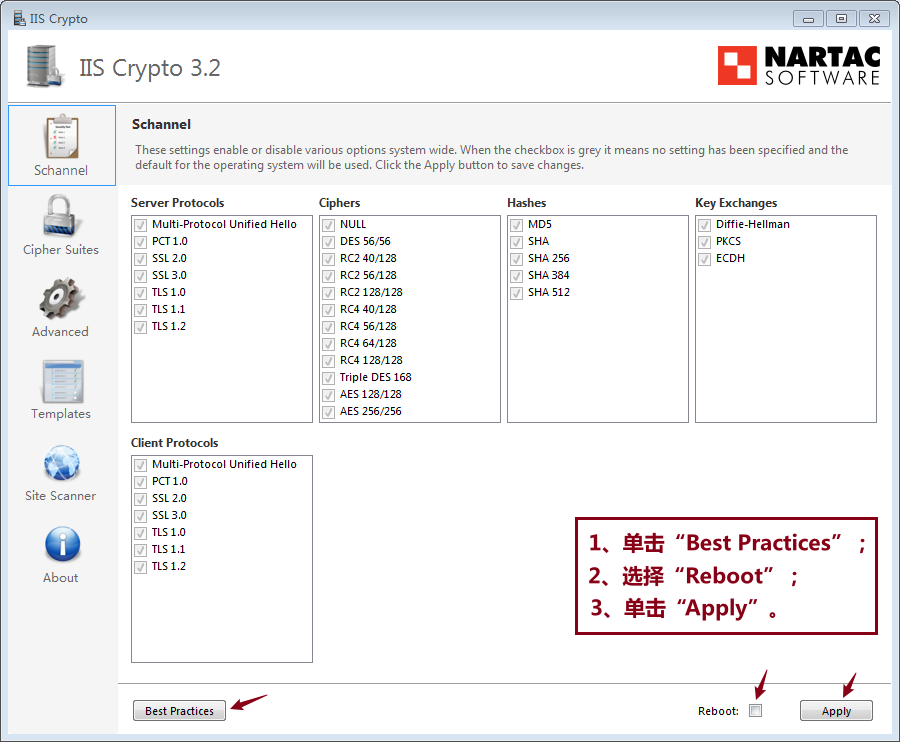The height and width of the screenshot is (742, 900).
Task: Go to Advanced gear icon
Action: [x=61, y=299]
